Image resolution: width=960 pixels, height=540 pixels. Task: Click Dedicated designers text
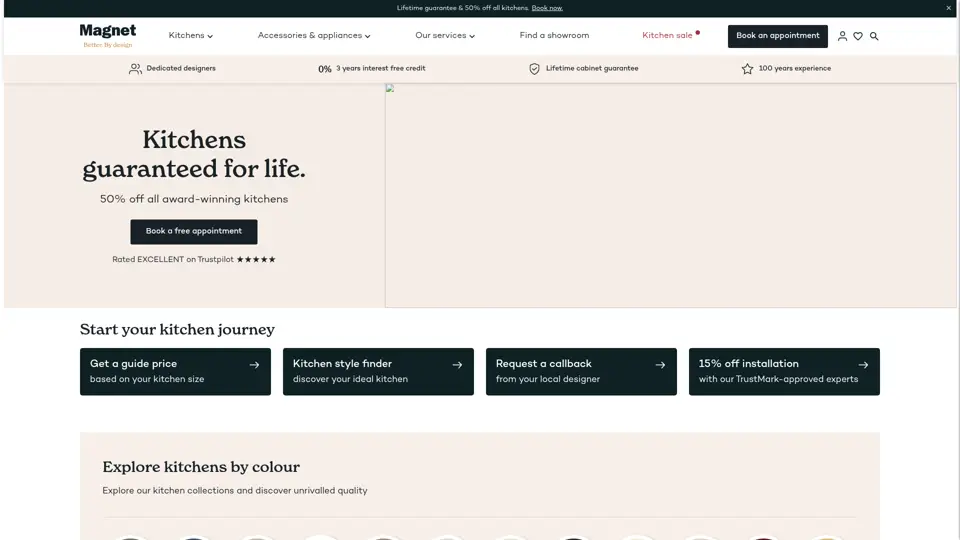181,69
